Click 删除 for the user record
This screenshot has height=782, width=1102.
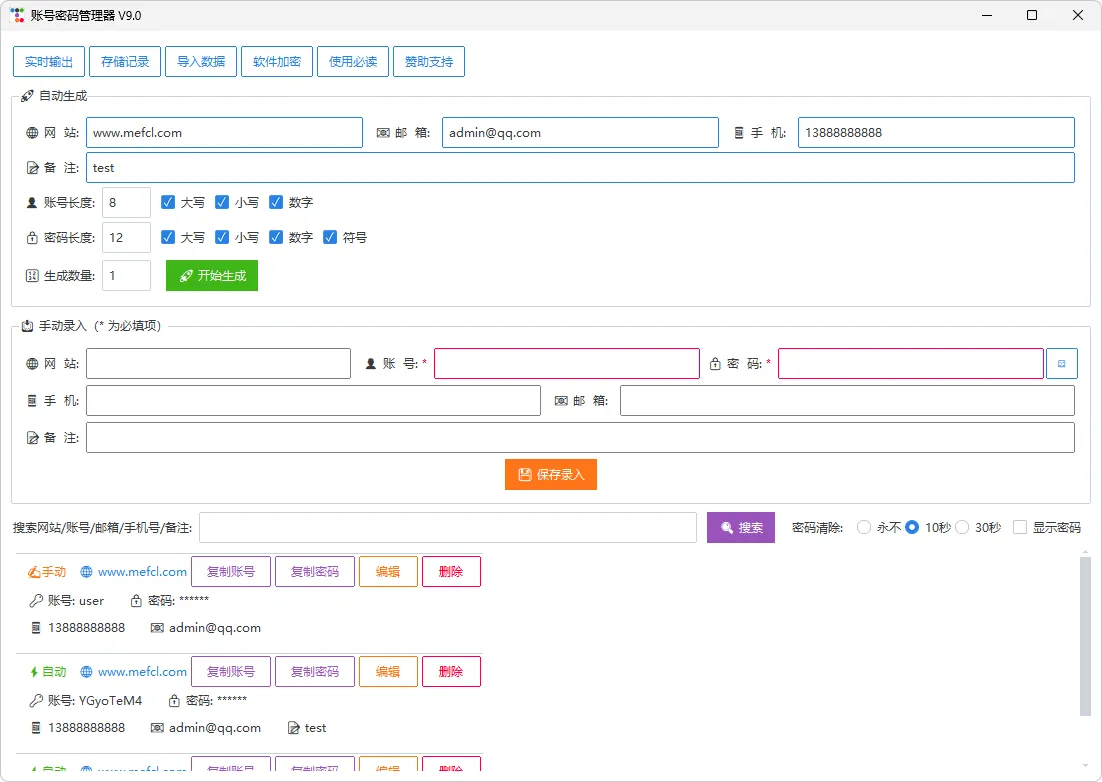451,572
